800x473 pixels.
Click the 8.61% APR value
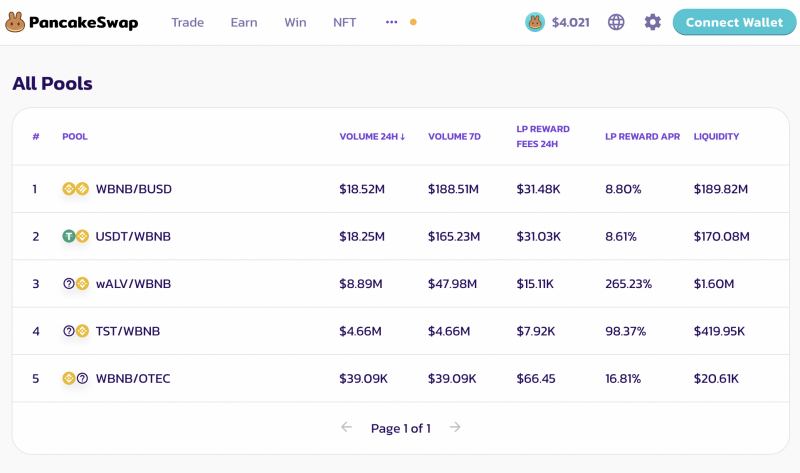[x=621, y=237]
